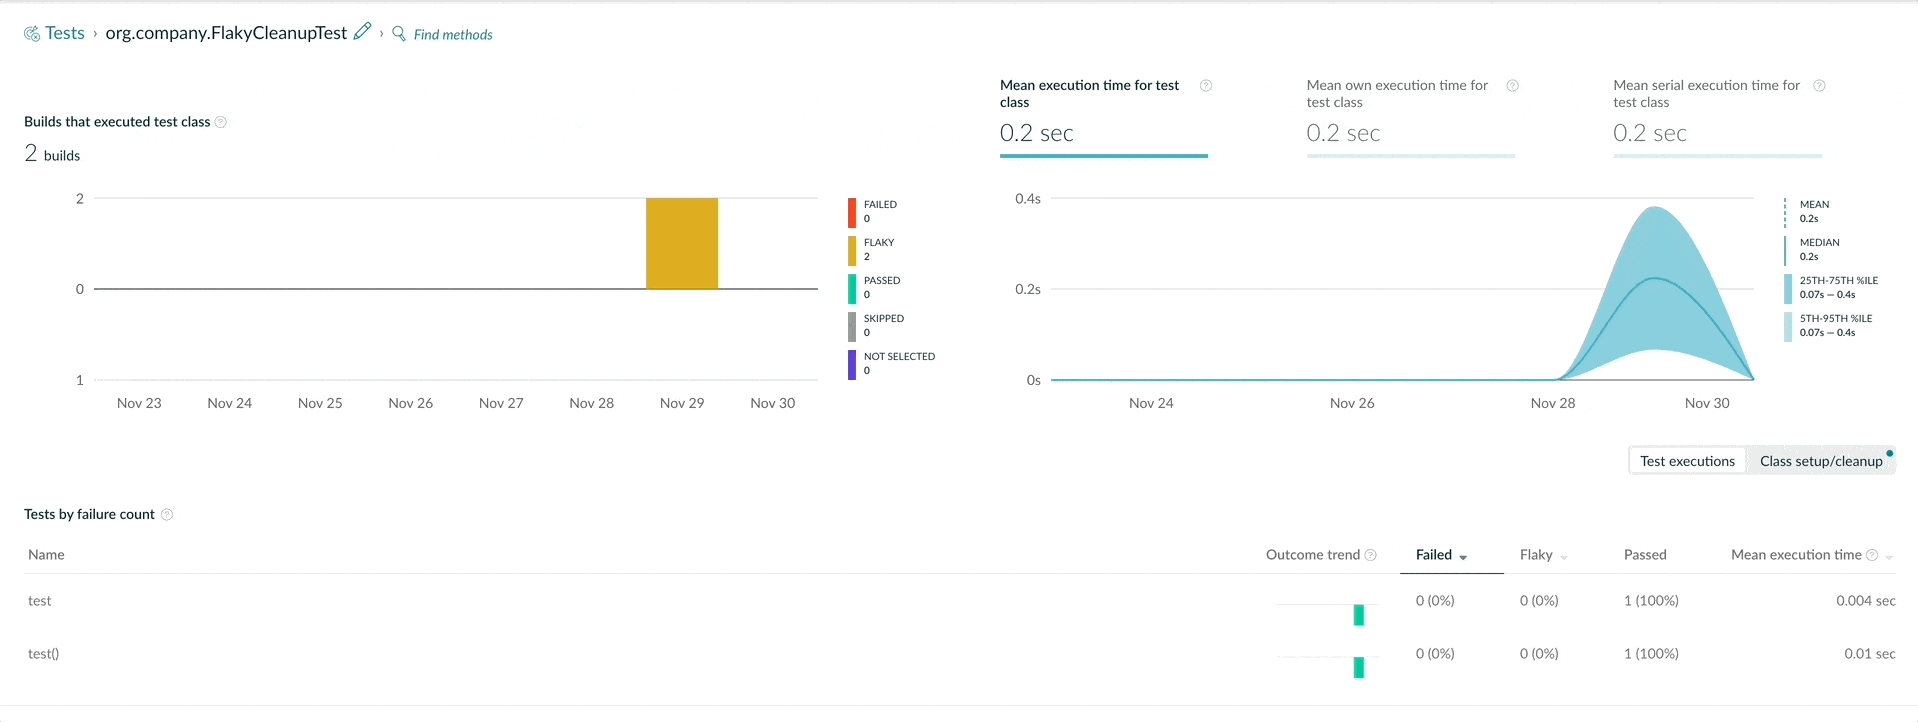Click the pencil edit icon beside FlakyCleanupTest

pos(363,31)
